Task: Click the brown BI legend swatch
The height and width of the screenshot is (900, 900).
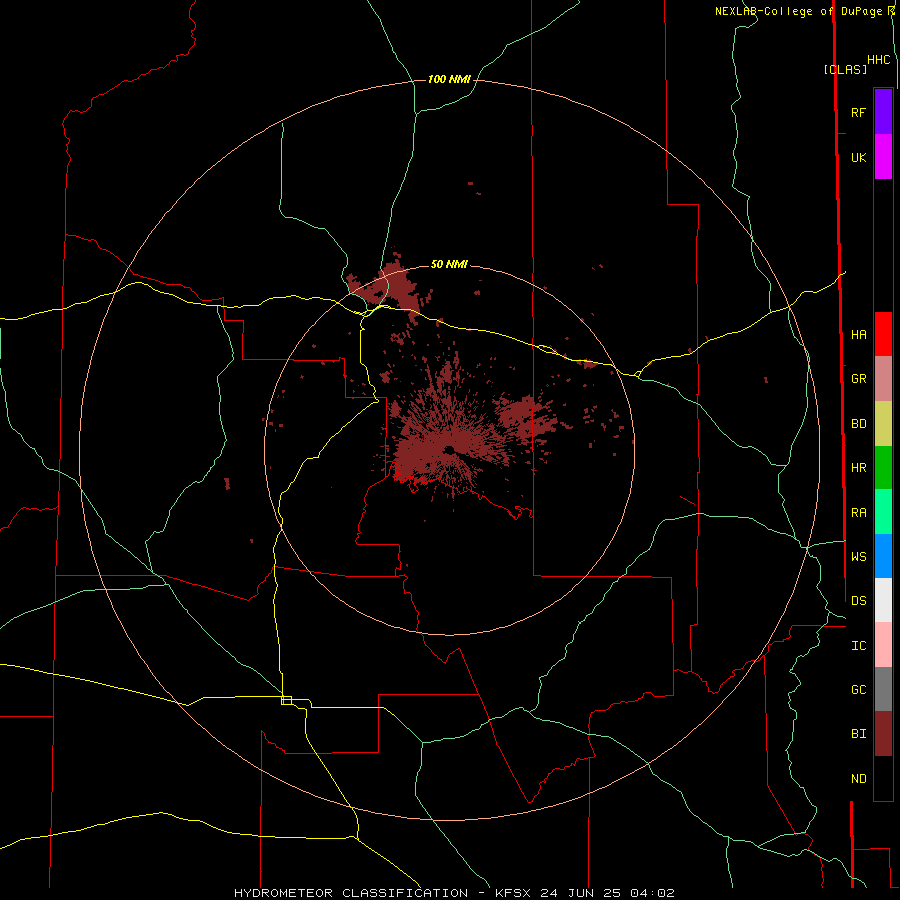Action: 883,734
